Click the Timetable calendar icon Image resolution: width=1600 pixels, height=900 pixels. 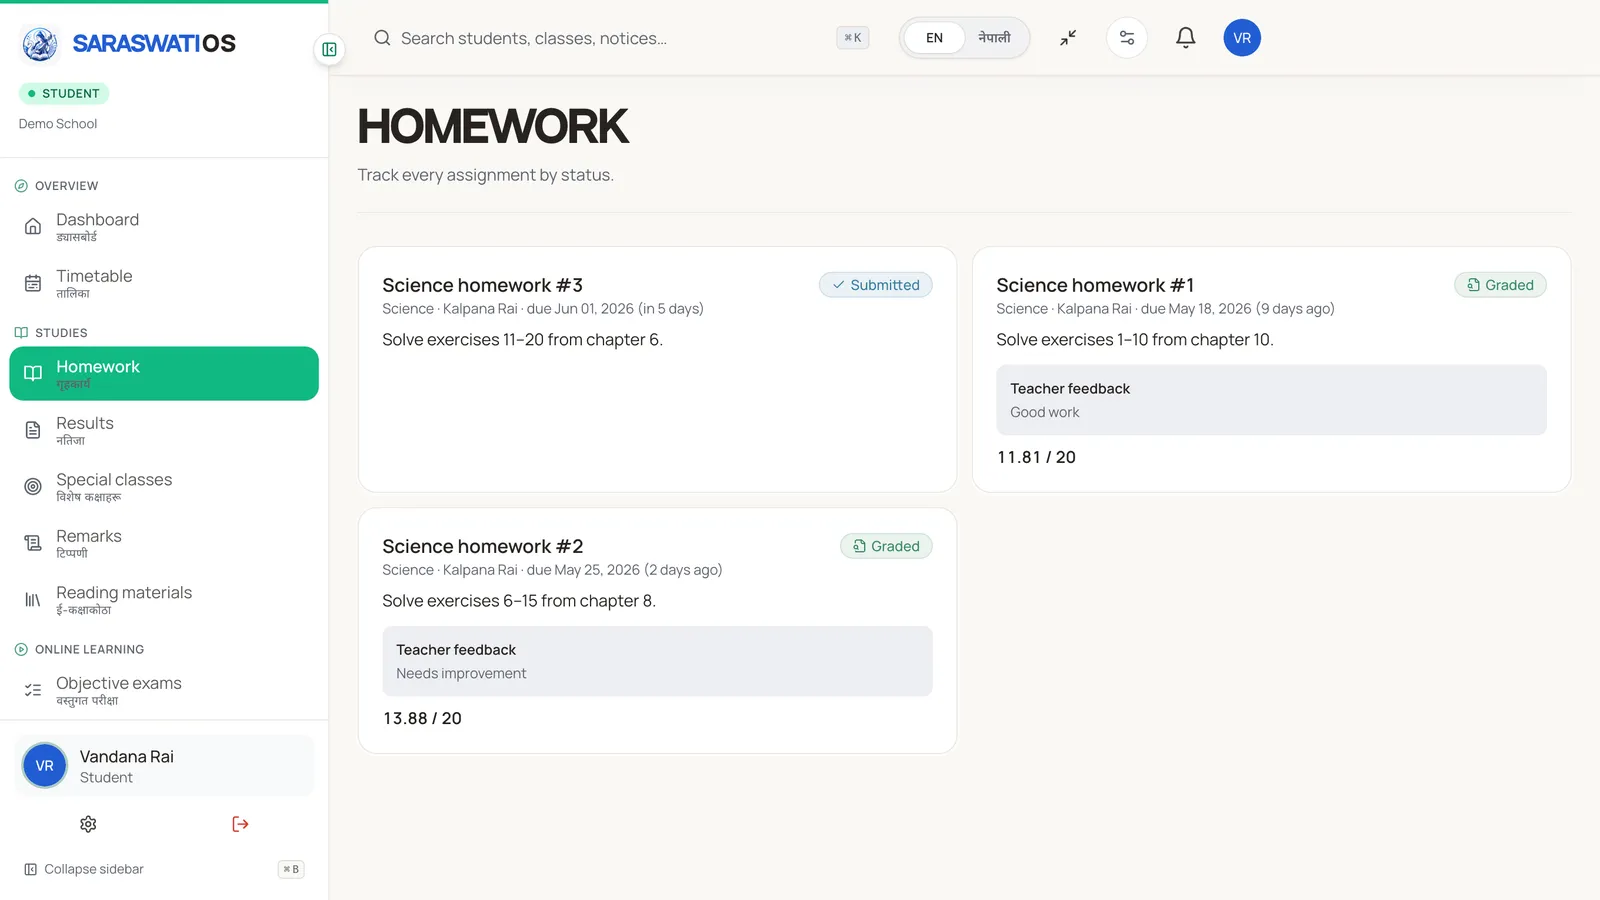click(33, 284)
